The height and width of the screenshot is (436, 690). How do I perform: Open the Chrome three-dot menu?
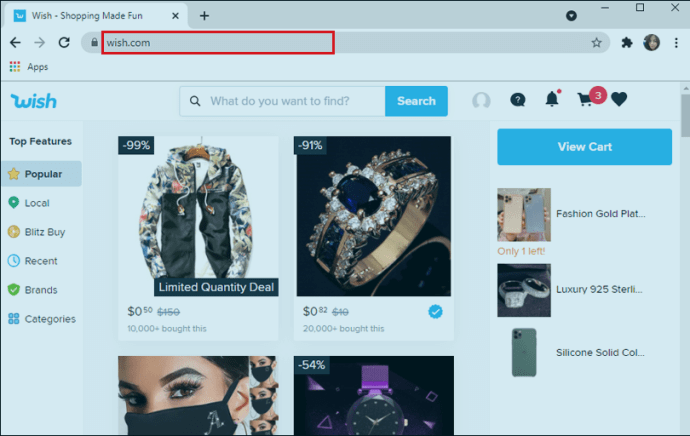tap(676, 43)
